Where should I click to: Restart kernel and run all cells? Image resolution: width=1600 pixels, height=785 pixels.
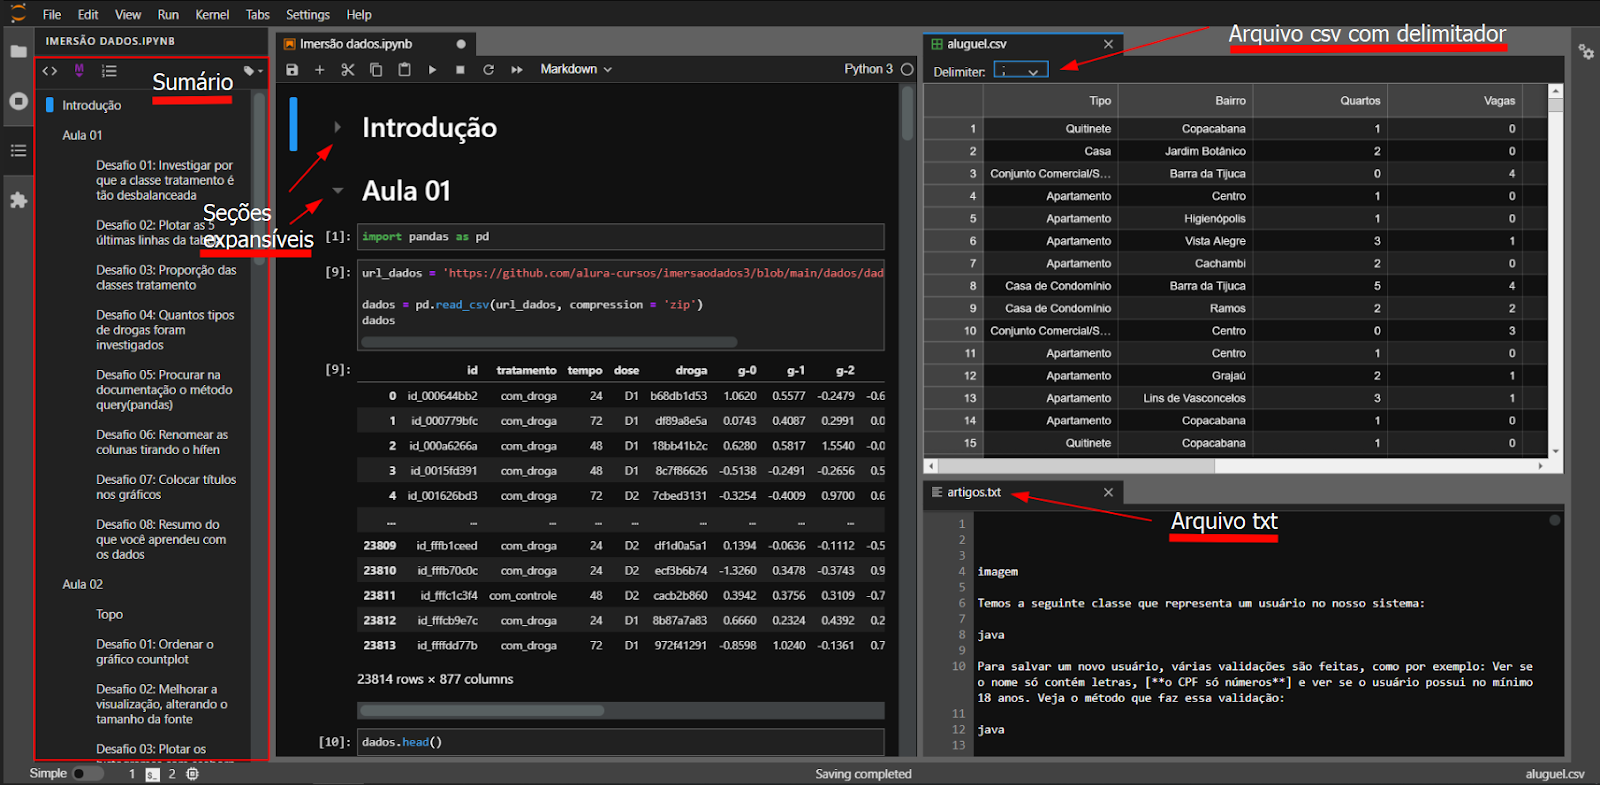pos(516,70)
